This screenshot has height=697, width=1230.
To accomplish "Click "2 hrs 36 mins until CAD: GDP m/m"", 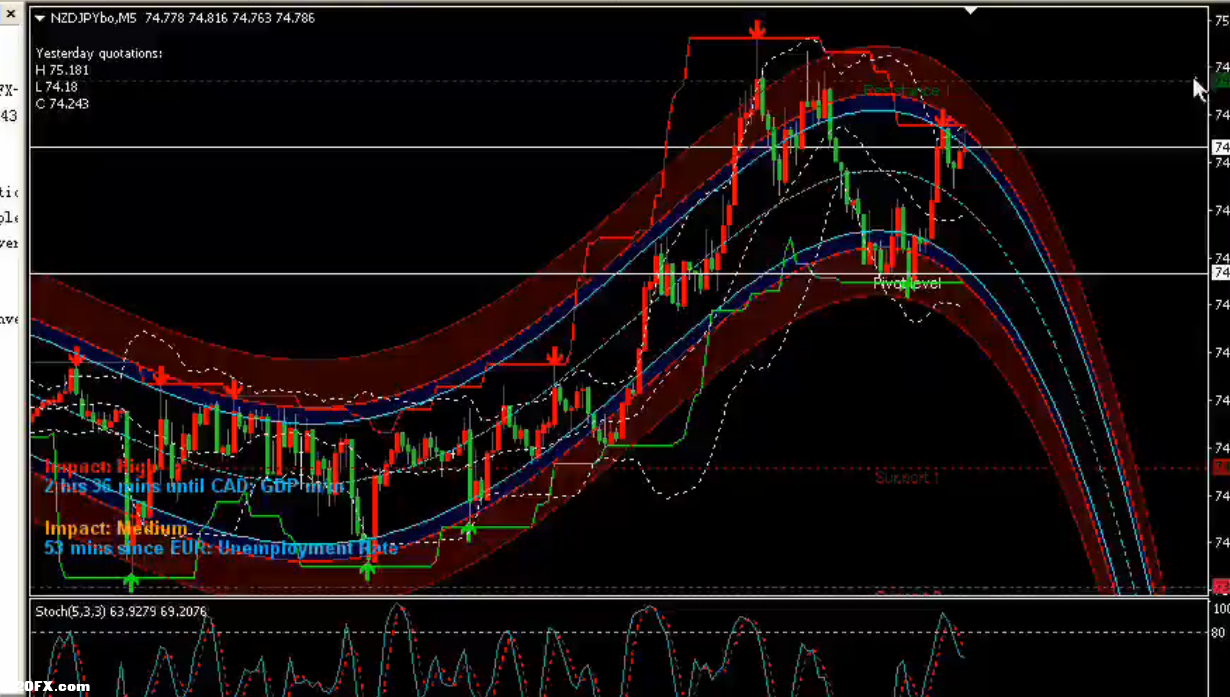I will coord(194,487).
